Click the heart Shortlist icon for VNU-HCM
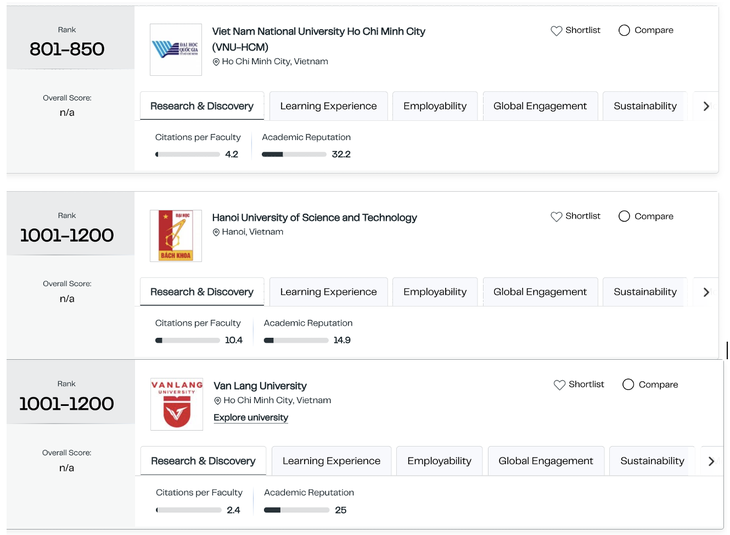This screenshot has width=730, height=535. 556,31
